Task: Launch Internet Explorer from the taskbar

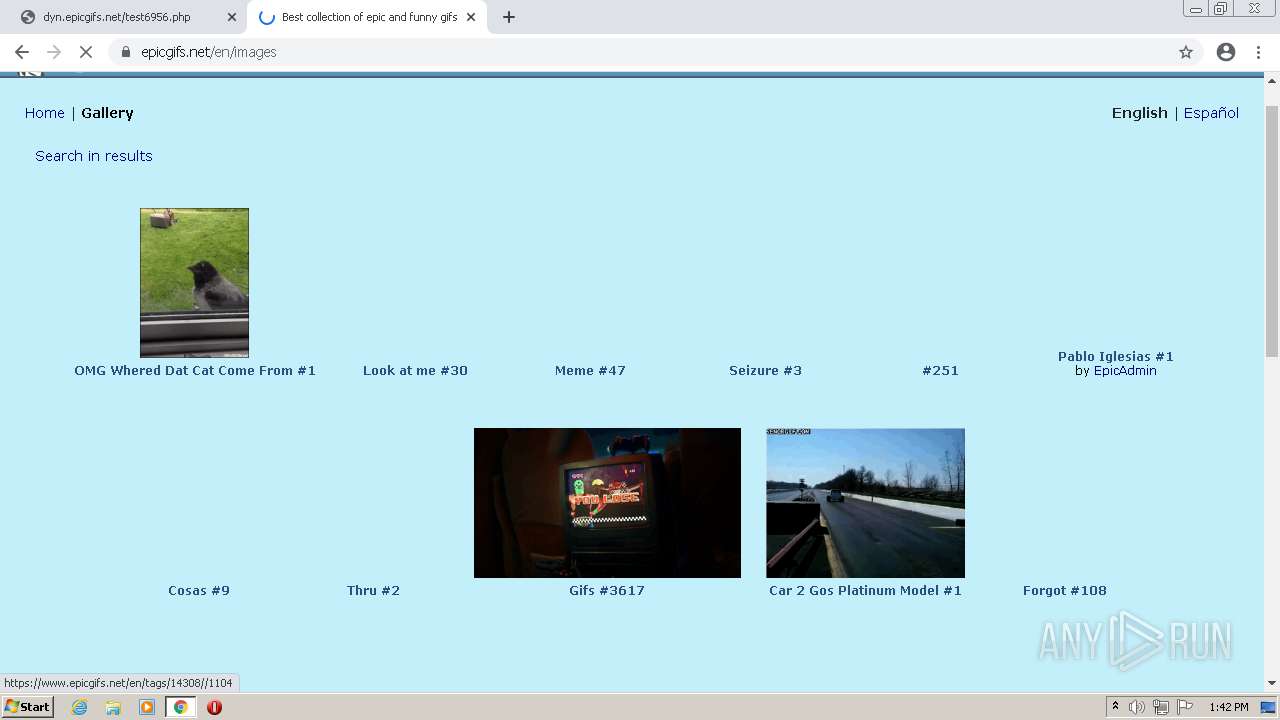Action: tap(80, 707)
